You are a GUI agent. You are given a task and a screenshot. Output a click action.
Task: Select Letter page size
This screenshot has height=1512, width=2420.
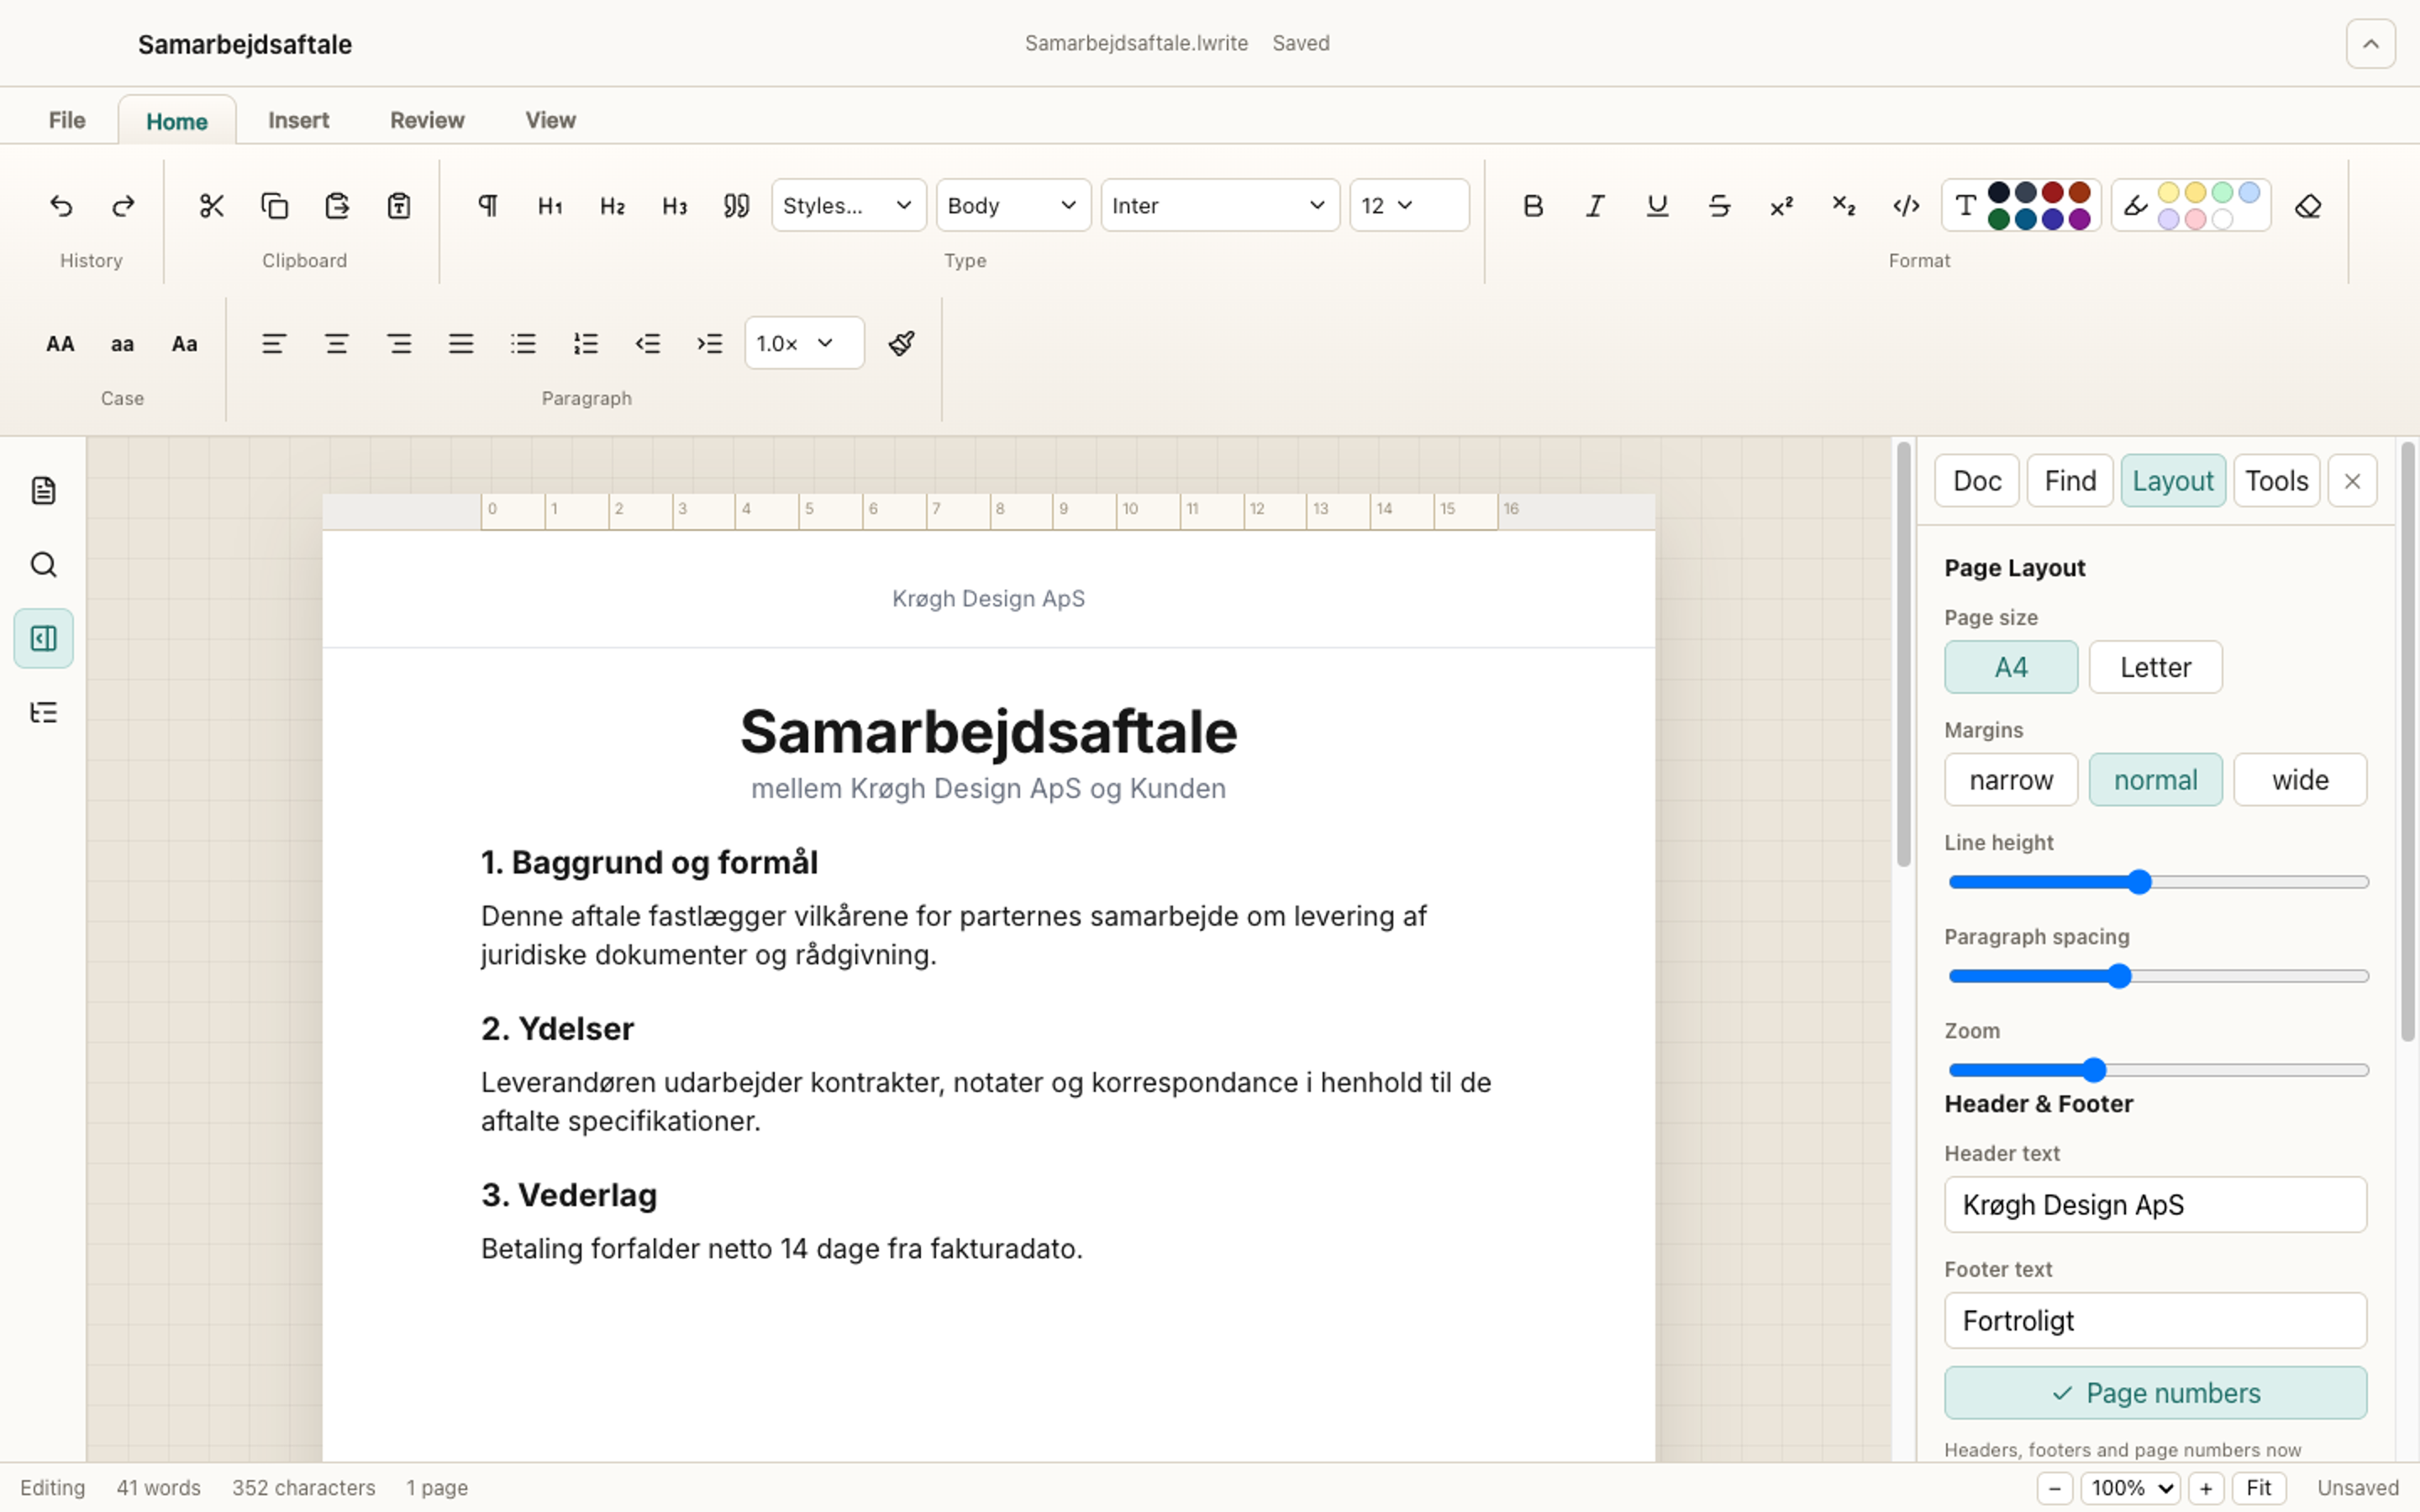pos(2155,667)
